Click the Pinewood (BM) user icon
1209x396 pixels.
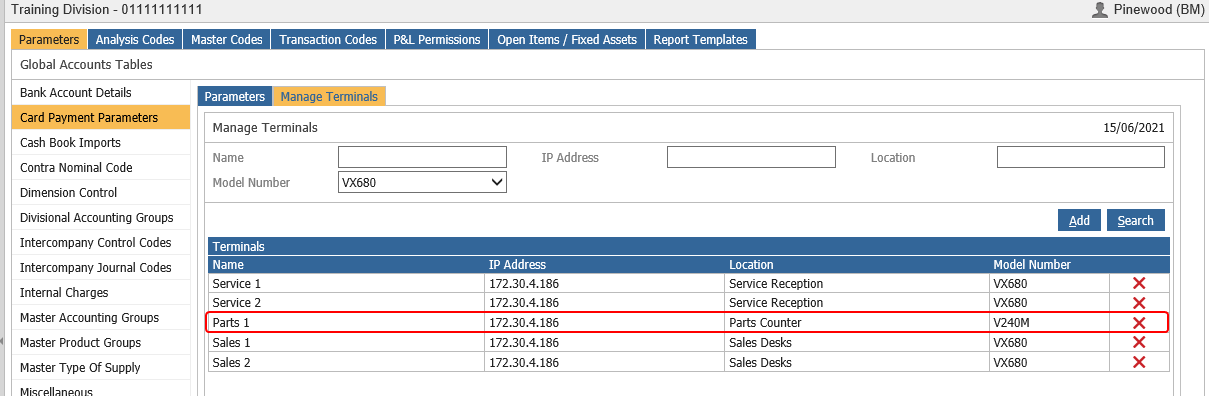coord(1100,10)
